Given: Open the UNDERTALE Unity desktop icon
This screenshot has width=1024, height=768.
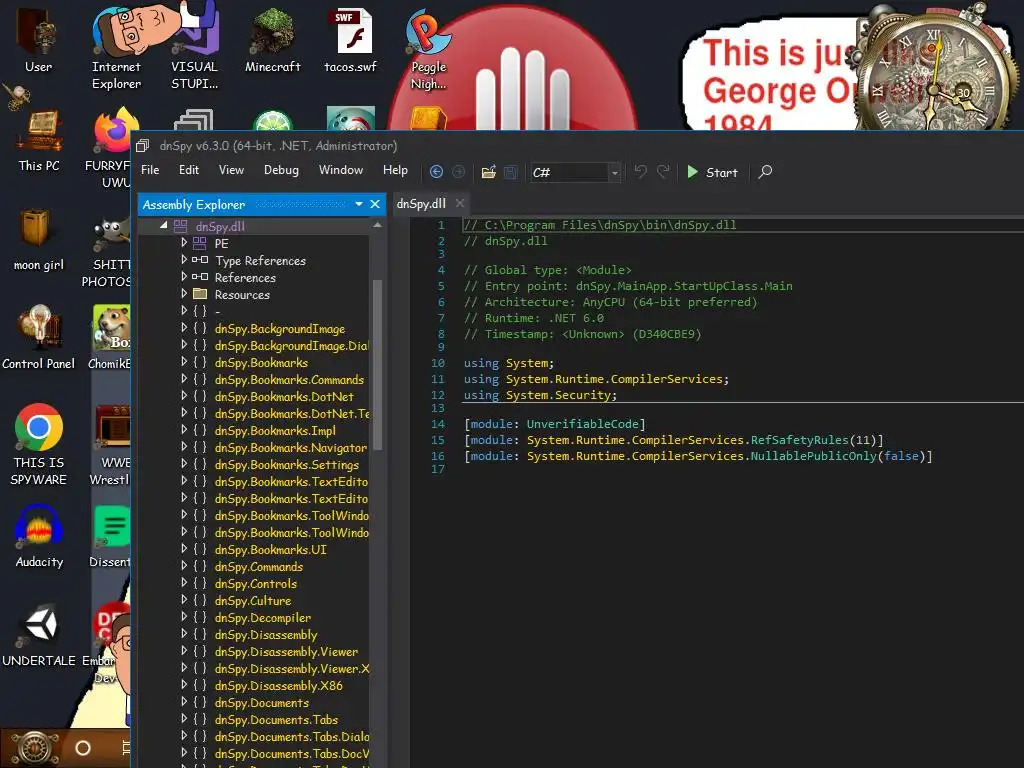Looking at the screenshot, I should 39,635.
